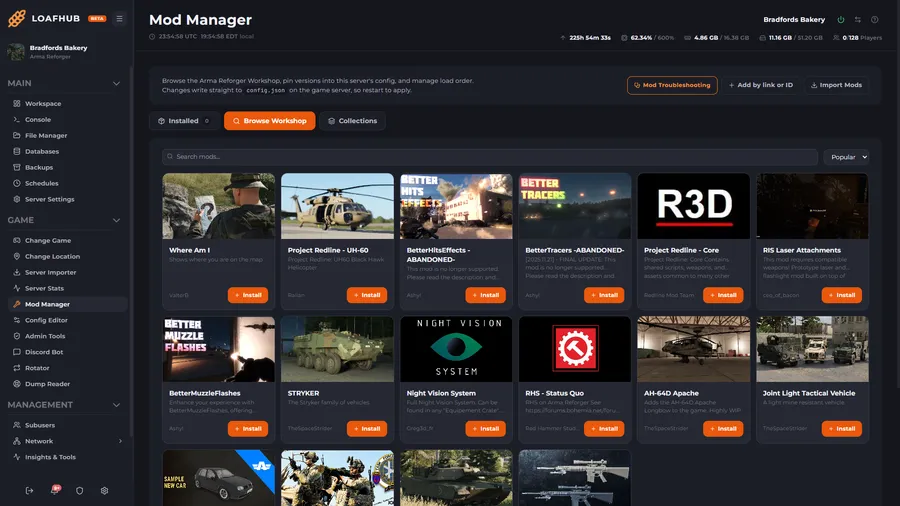The image size is (900, 506).
Task: Click the swap arrows icon top right
Action: point(858,20)
